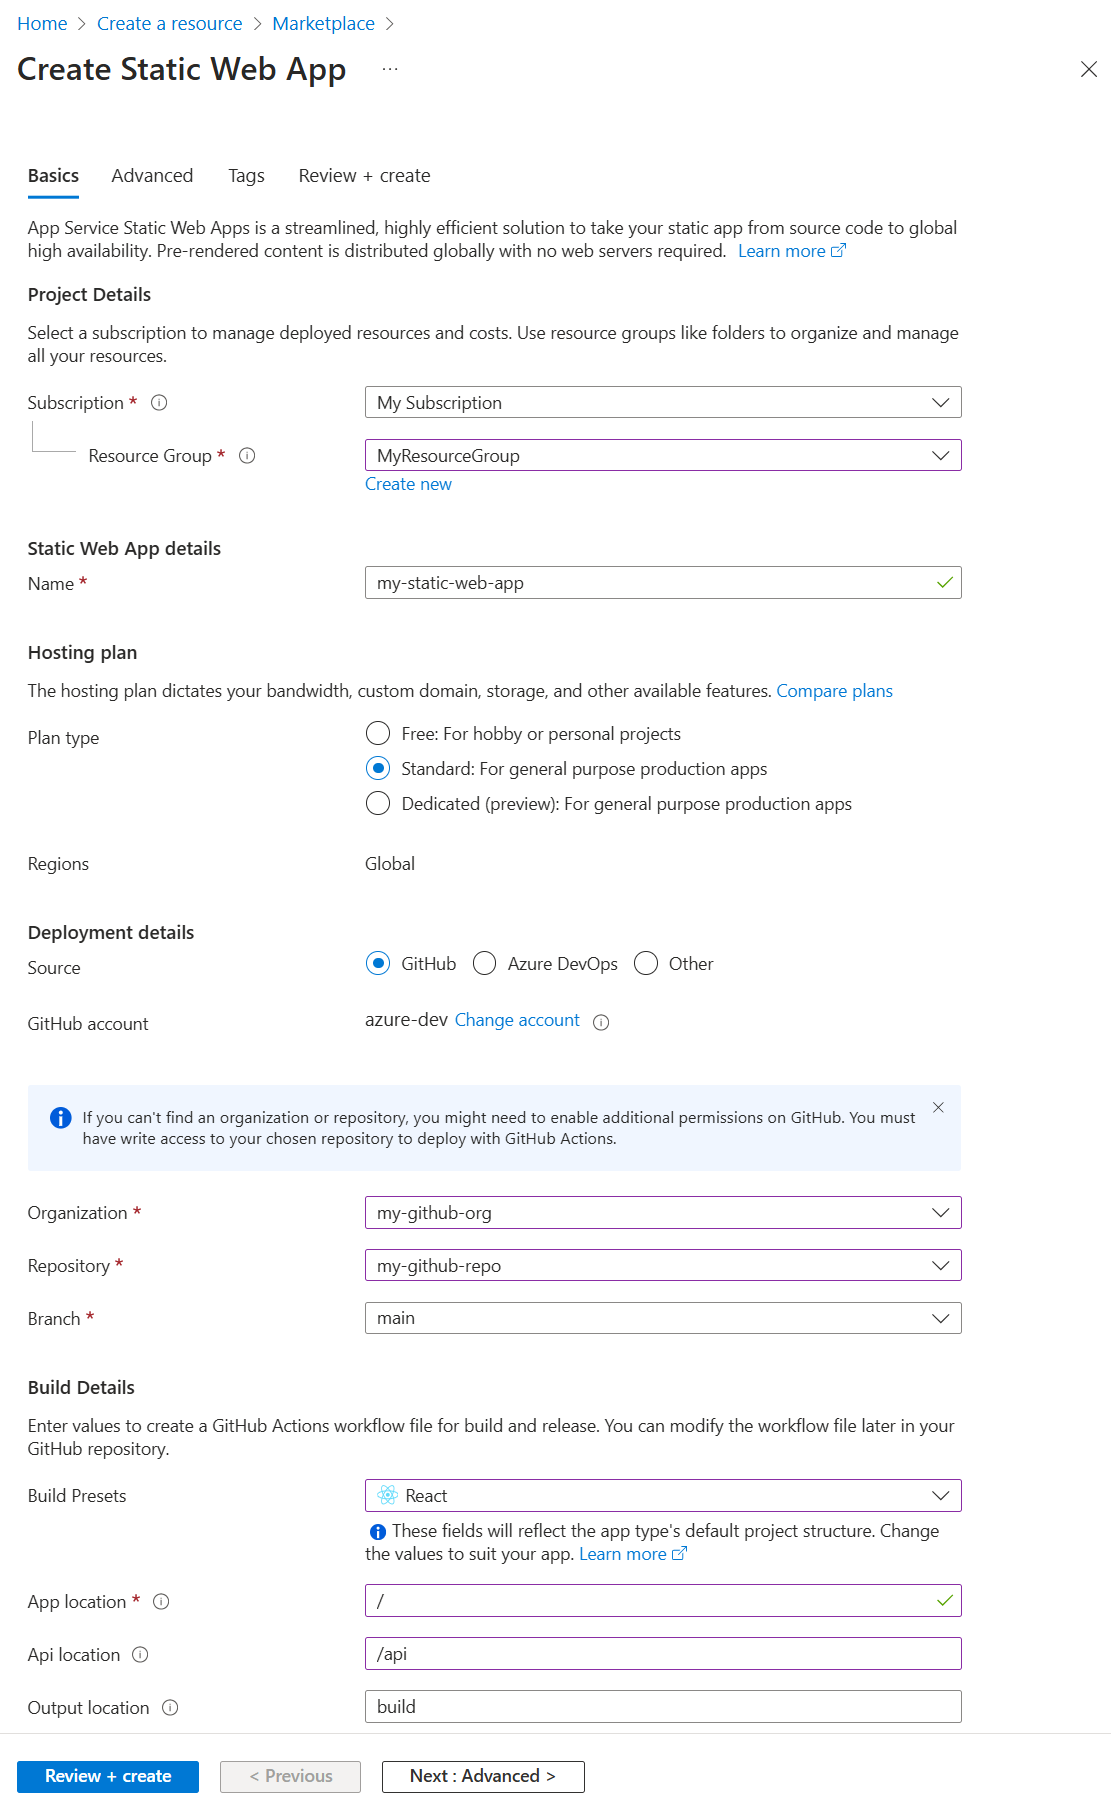Dismiss the GitHub permissions info banner

[938, 1107]
